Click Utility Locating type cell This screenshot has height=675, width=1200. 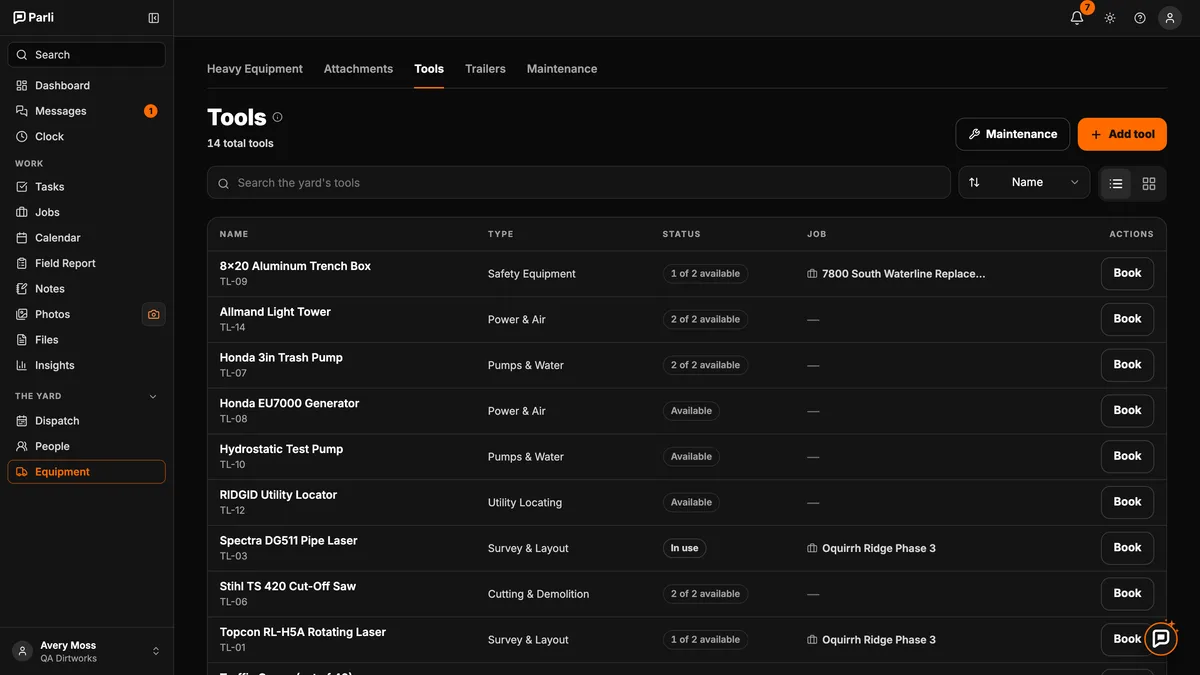525,503
